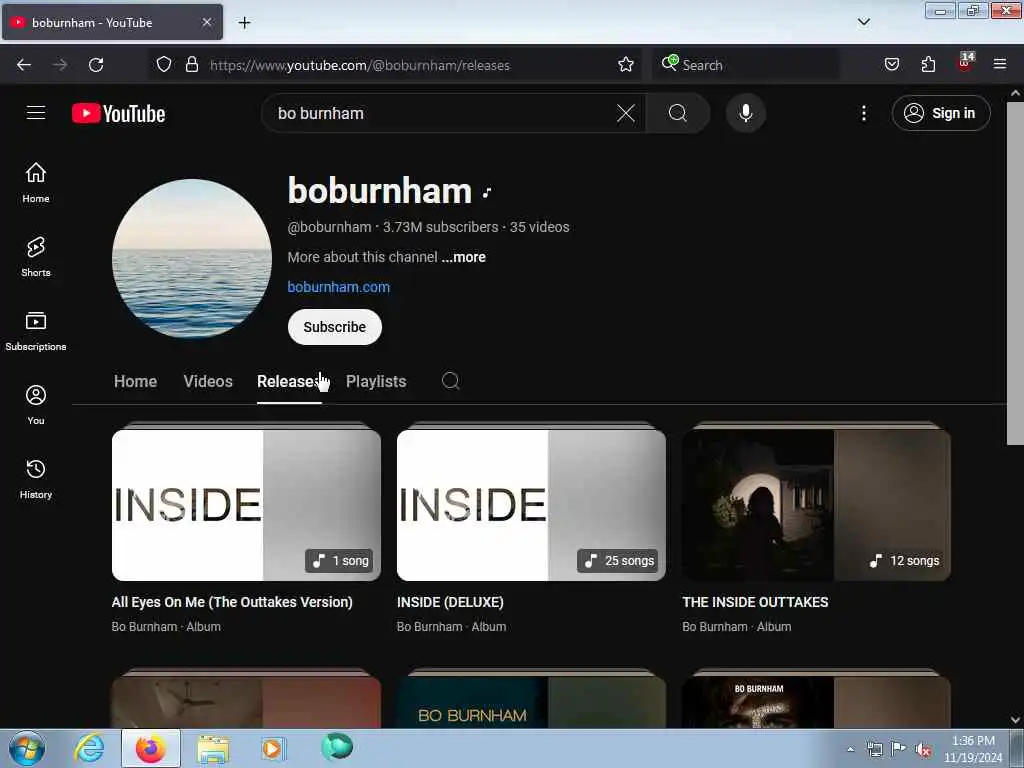The image size is (1024, 768).
Task: Launch Internet Explorer from taskbar
Action: 89,748
